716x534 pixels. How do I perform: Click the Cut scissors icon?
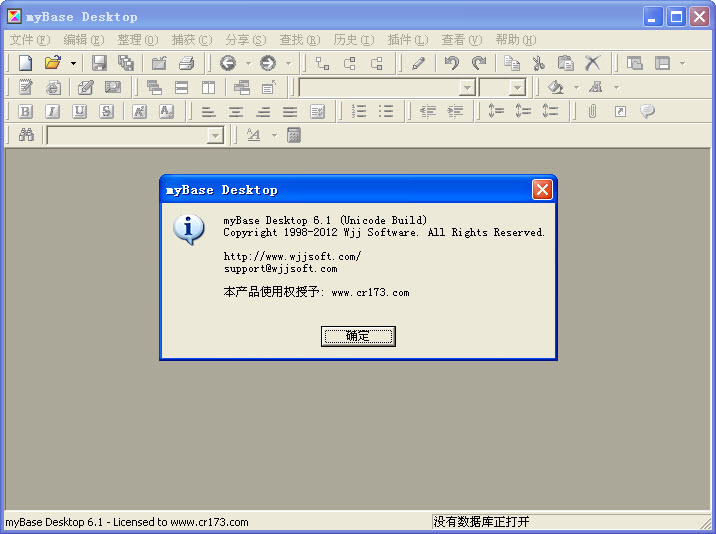(539, 63)
